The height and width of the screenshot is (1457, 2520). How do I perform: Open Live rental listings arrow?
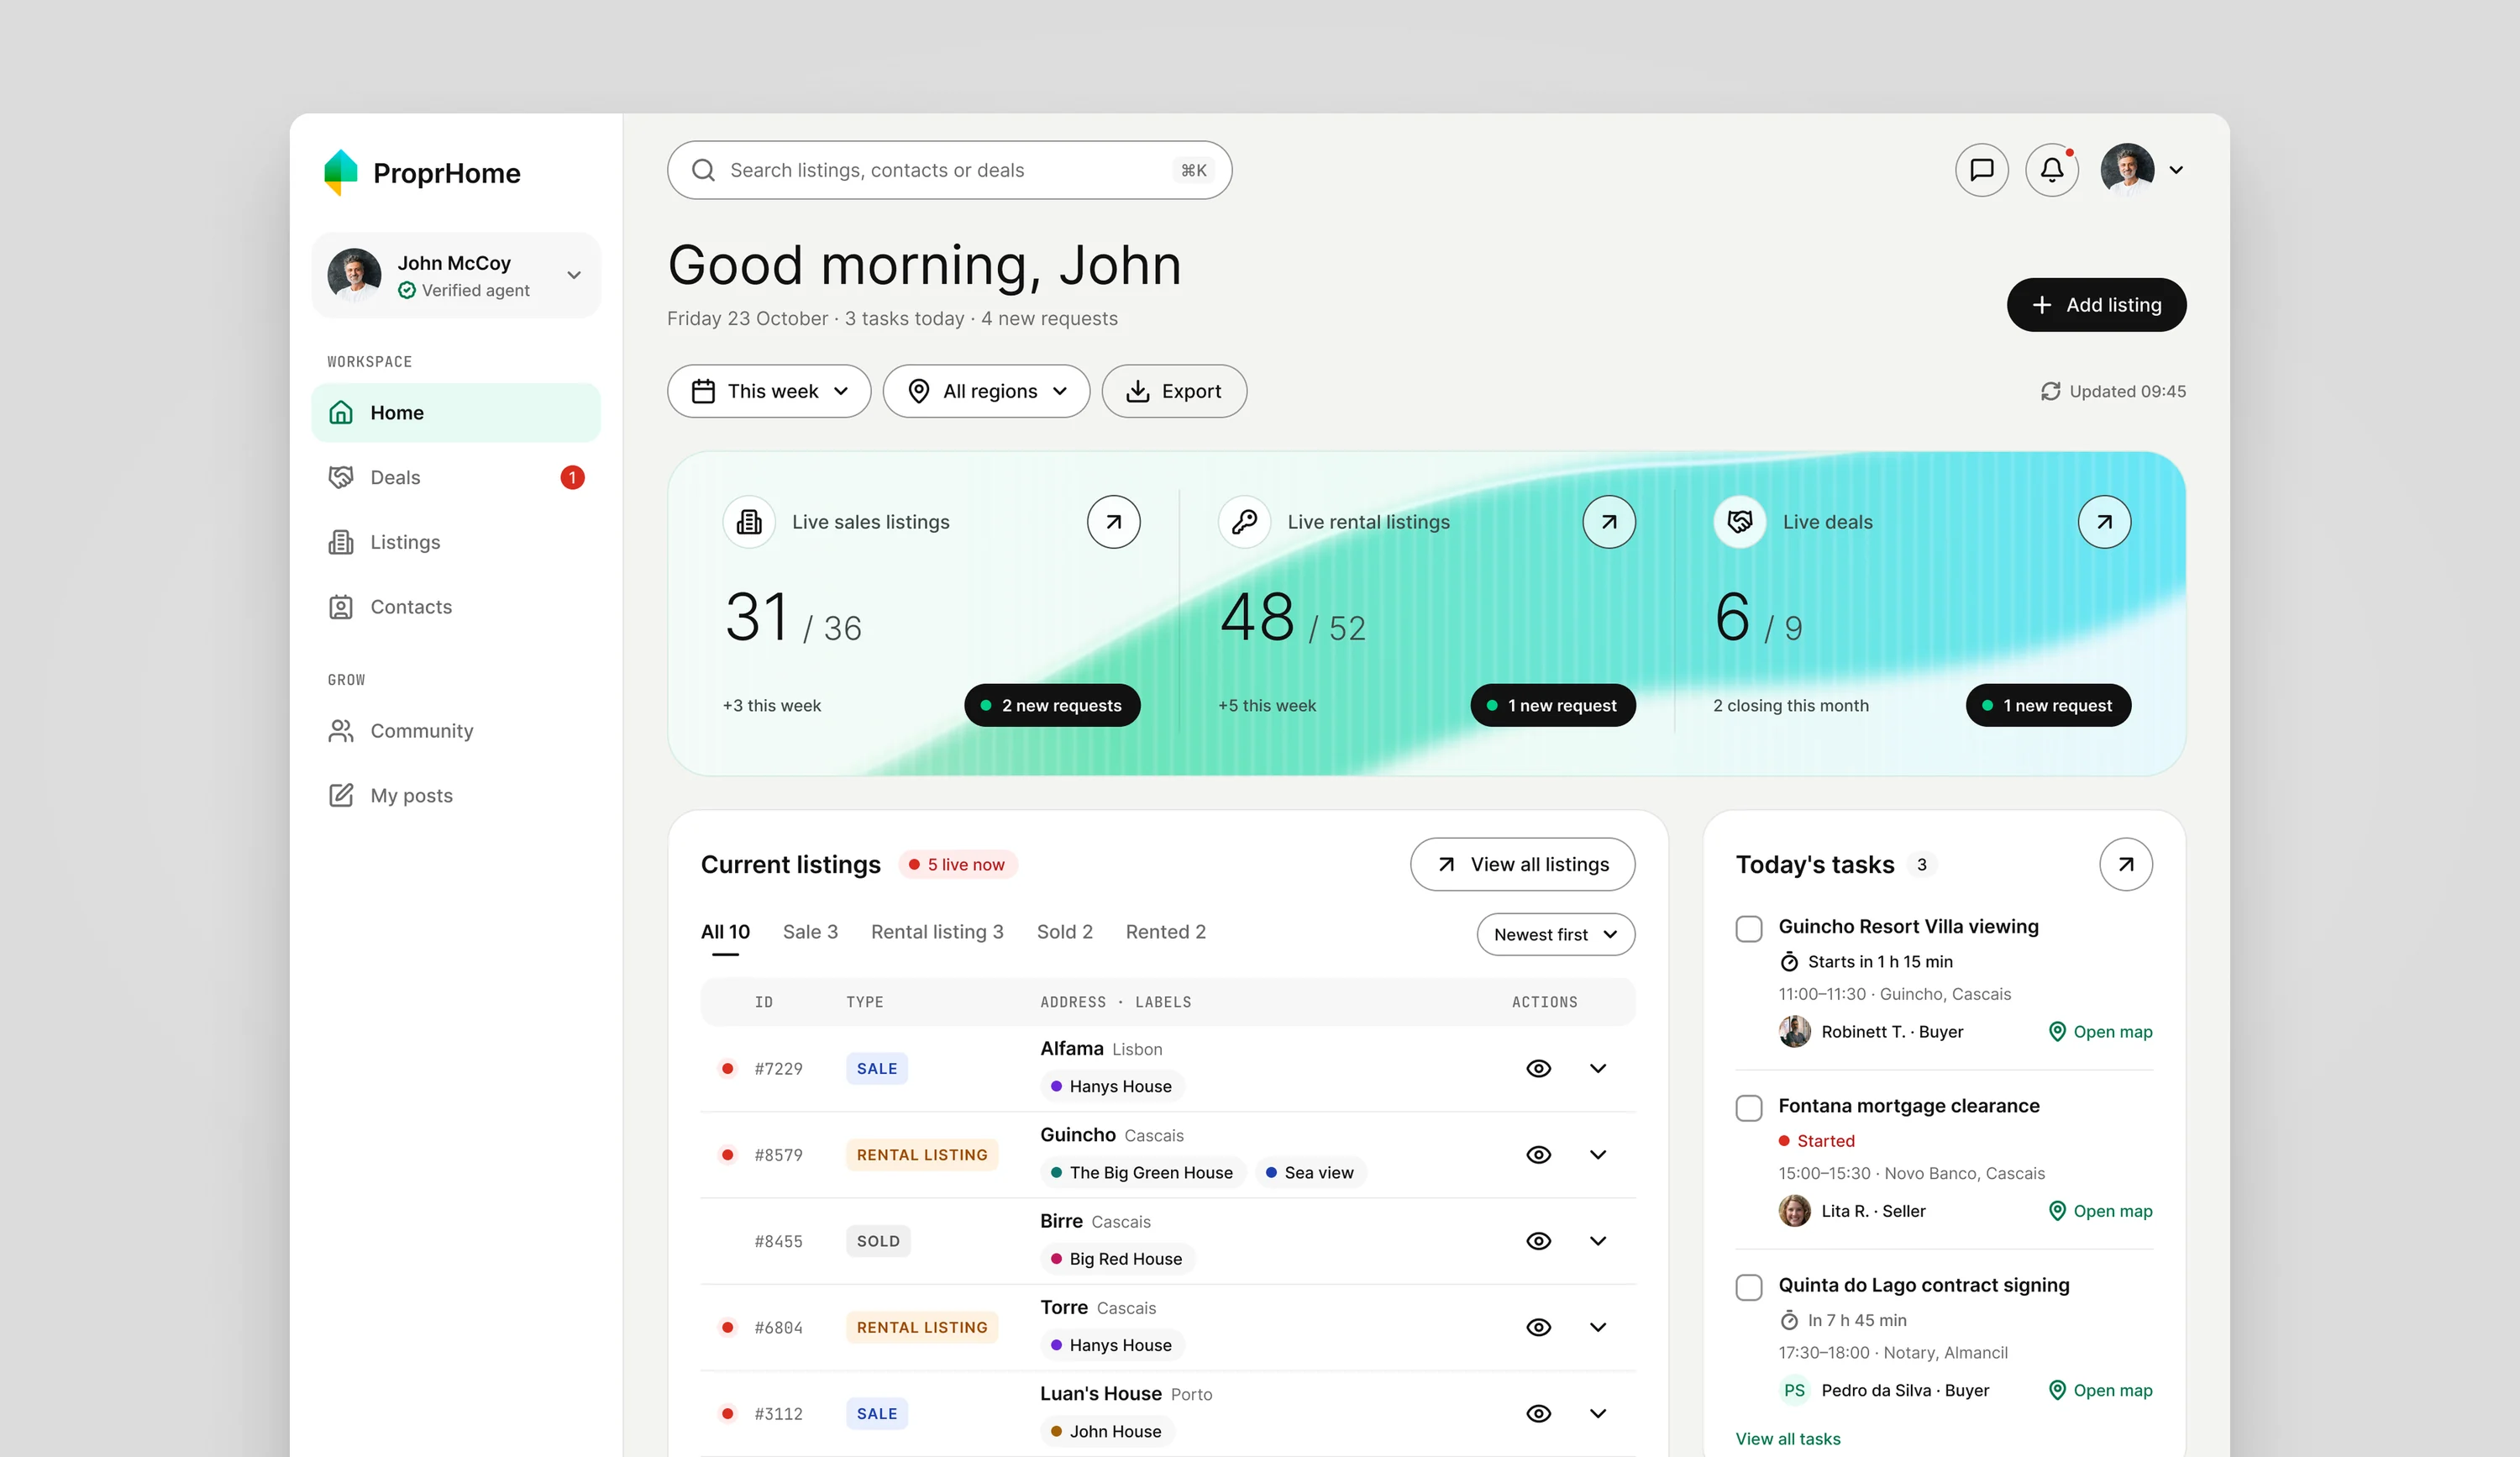coord(1608,522)
